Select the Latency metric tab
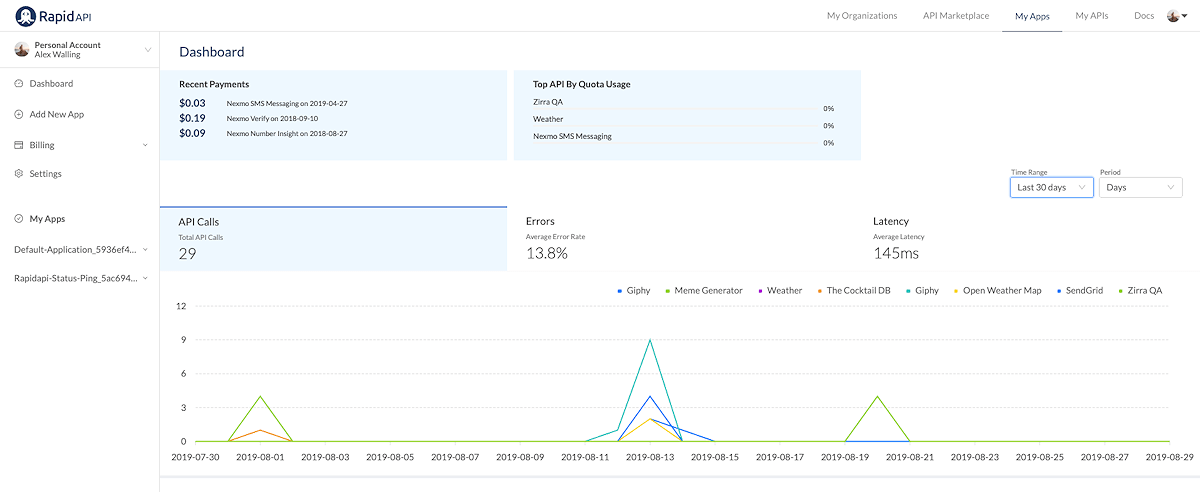 click(1027, 239)
